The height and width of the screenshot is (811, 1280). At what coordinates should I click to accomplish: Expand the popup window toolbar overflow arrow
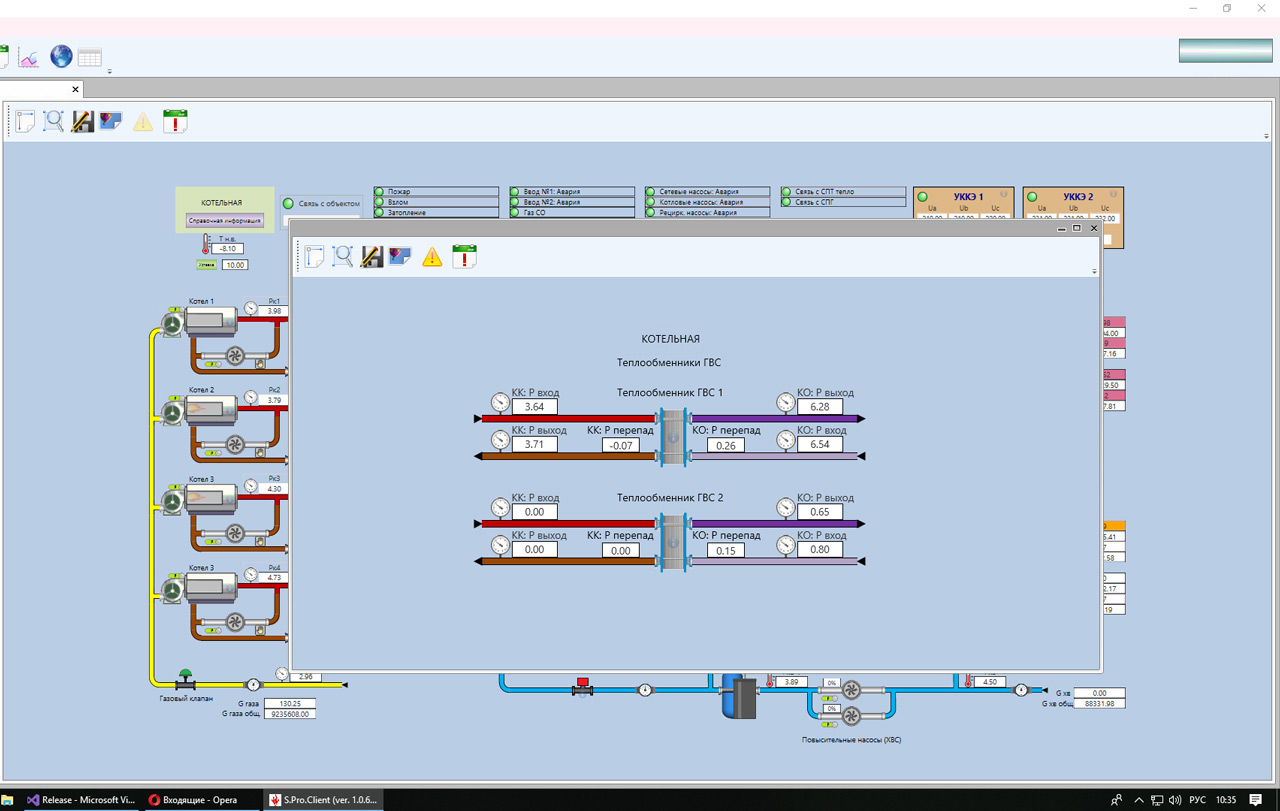[x=1094, y=271]
